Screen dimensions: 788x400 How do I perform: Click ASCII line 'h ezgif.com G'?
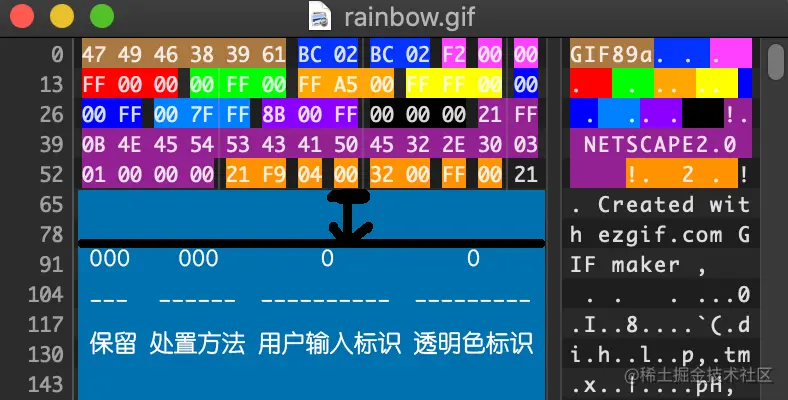coord(660,235)
